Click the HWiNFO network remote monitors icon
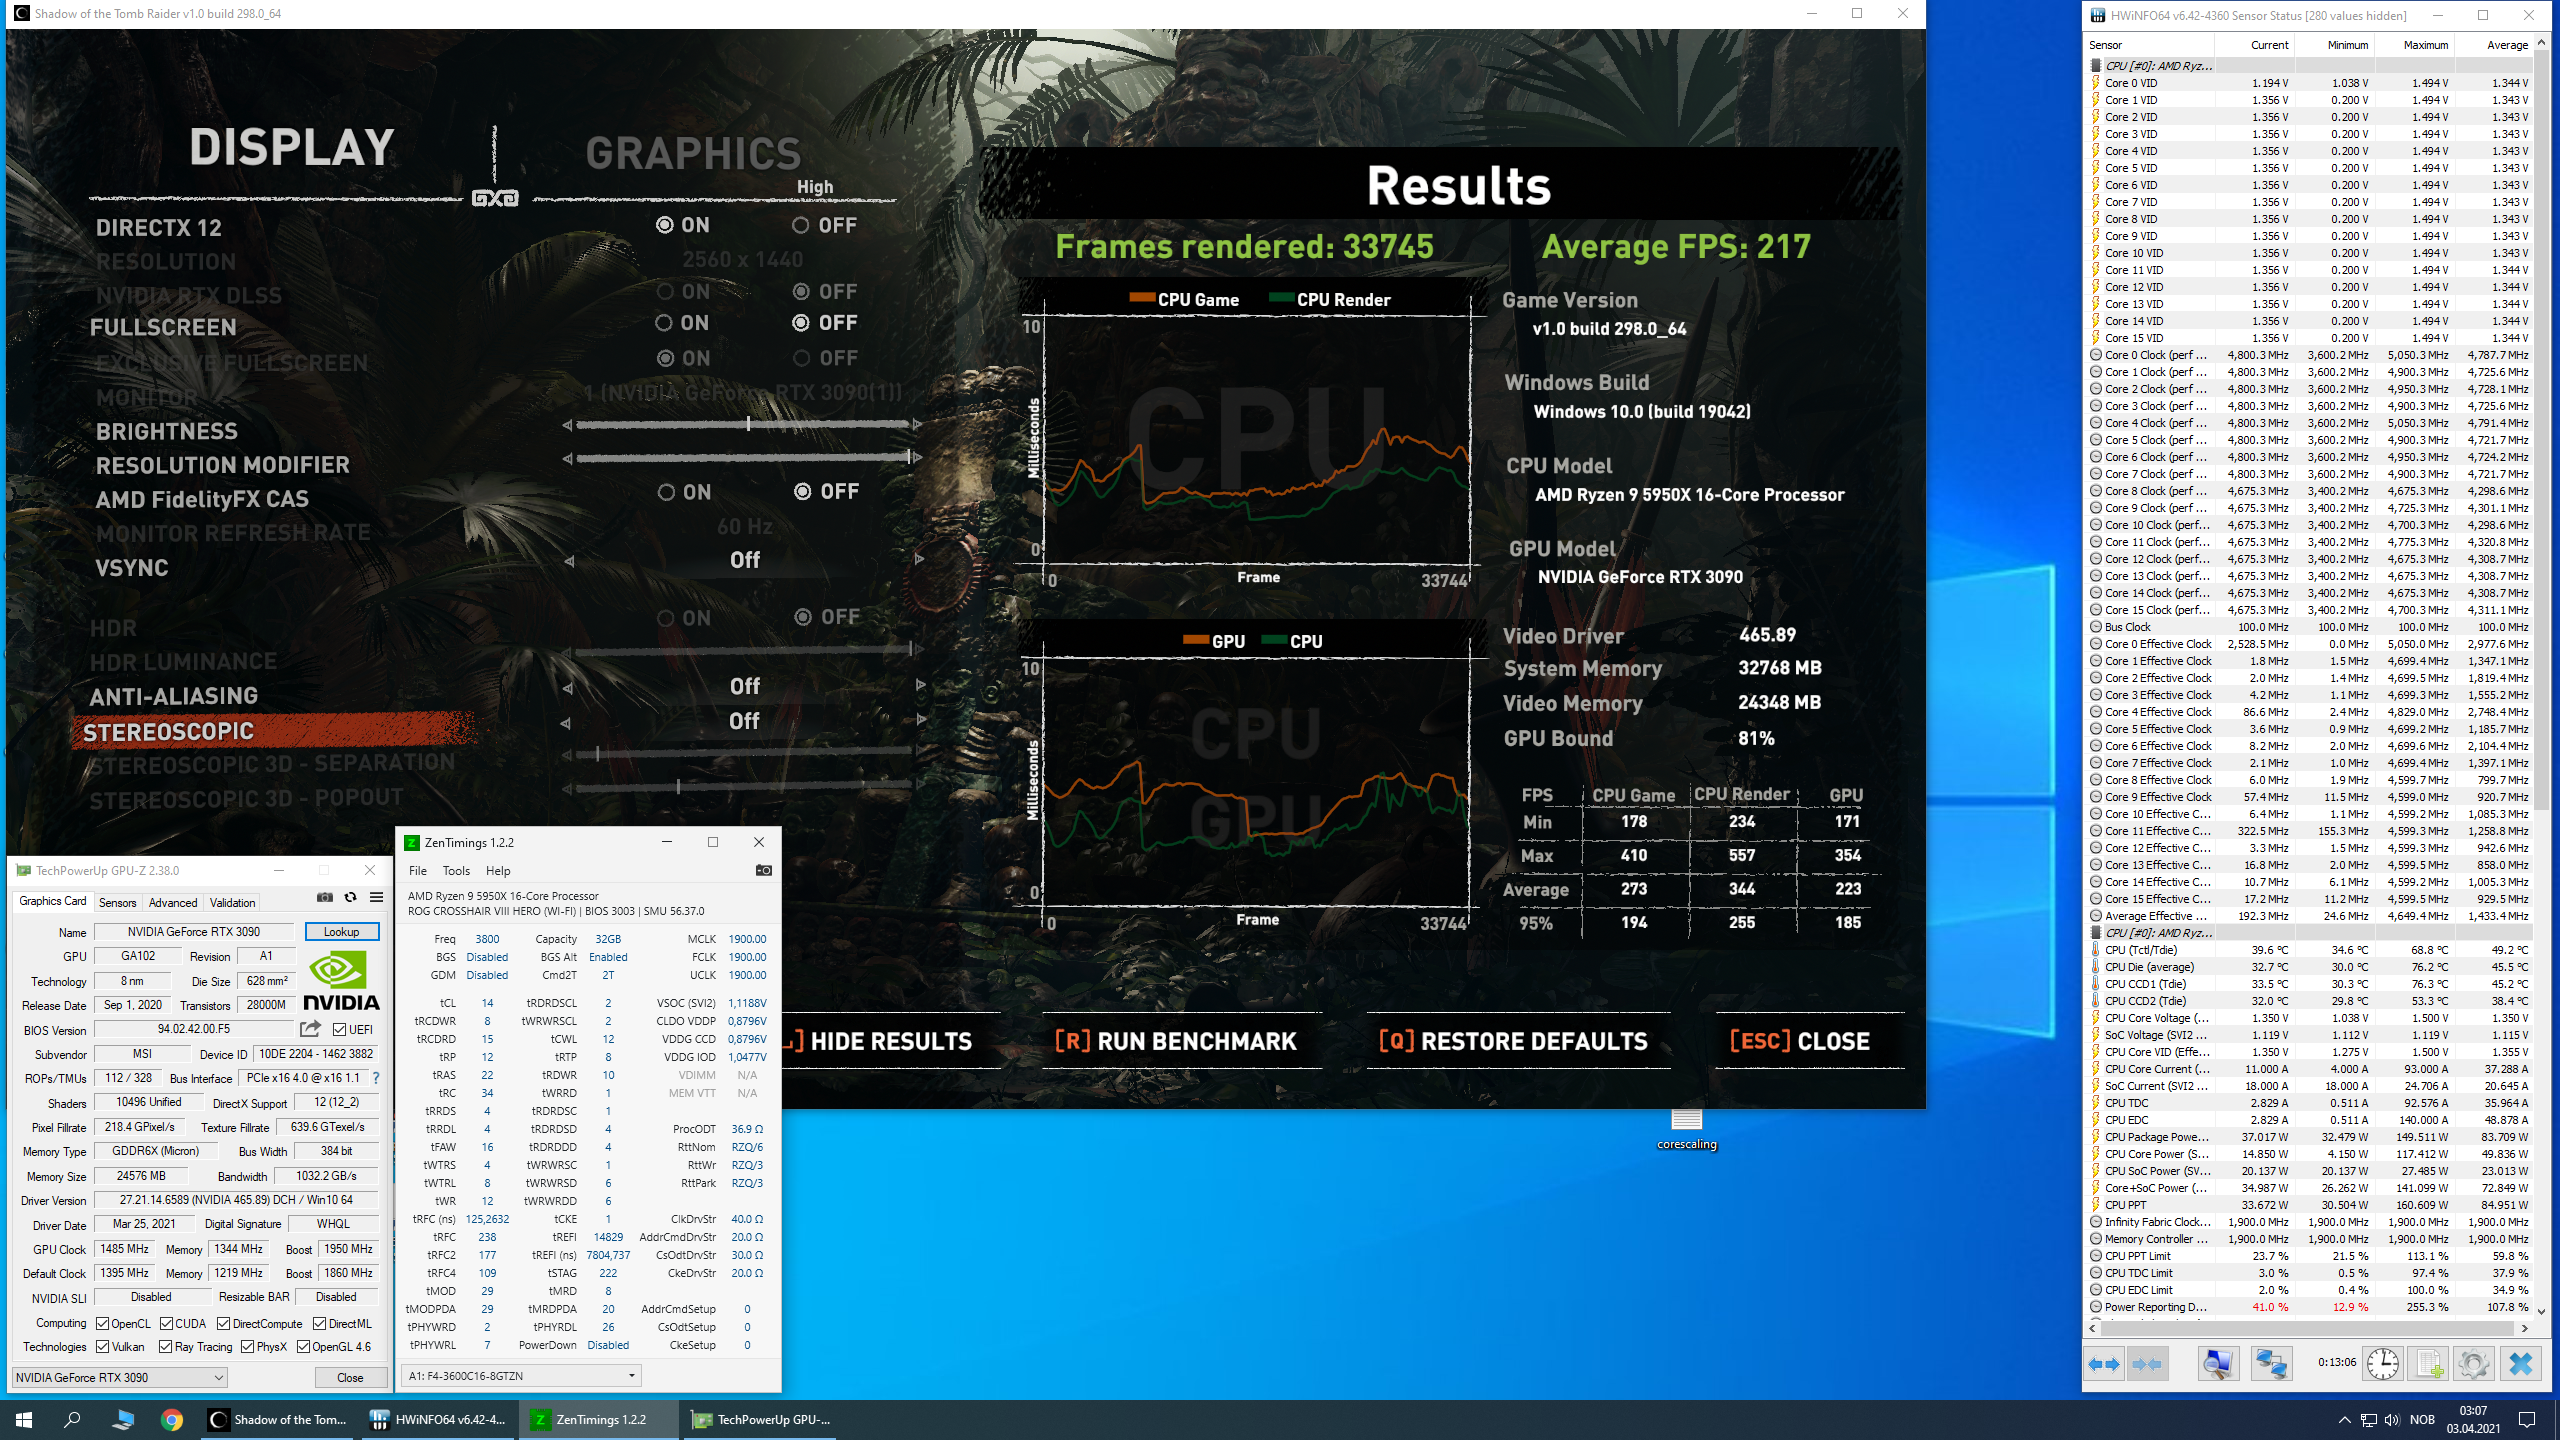Screen dimensions: 2560x1440 tap(2271, 1364)
